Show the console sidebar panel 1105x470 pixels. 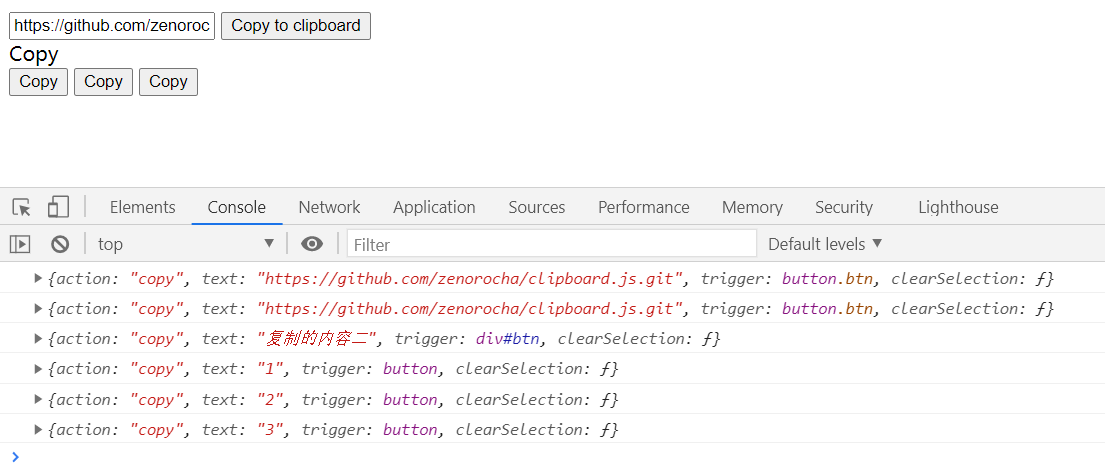point(20,244)
